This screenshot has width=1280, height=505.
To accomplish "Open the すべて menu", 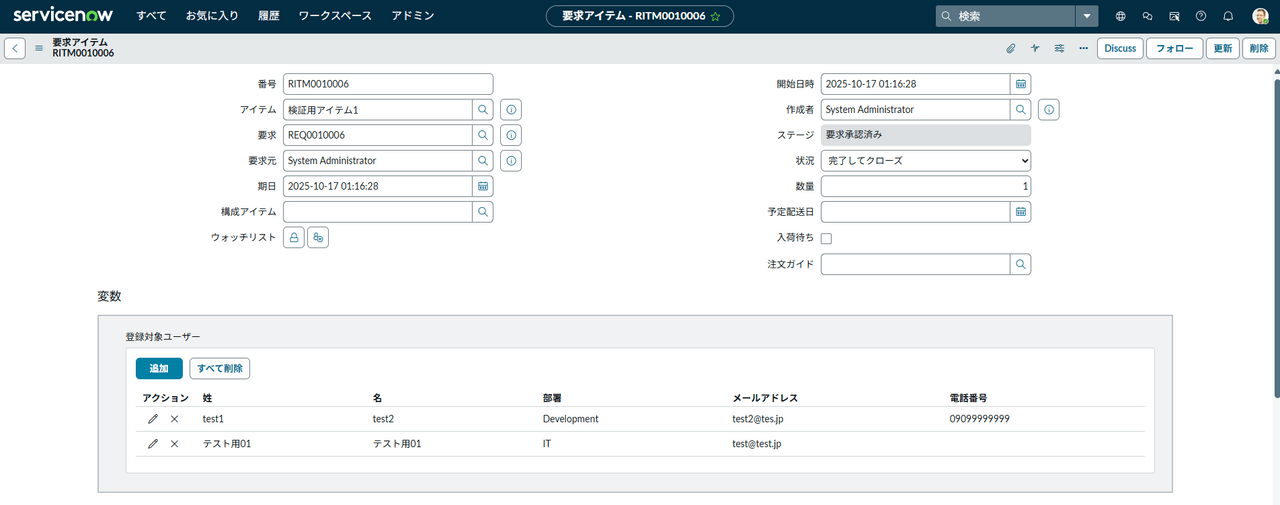I will (151, 16).
